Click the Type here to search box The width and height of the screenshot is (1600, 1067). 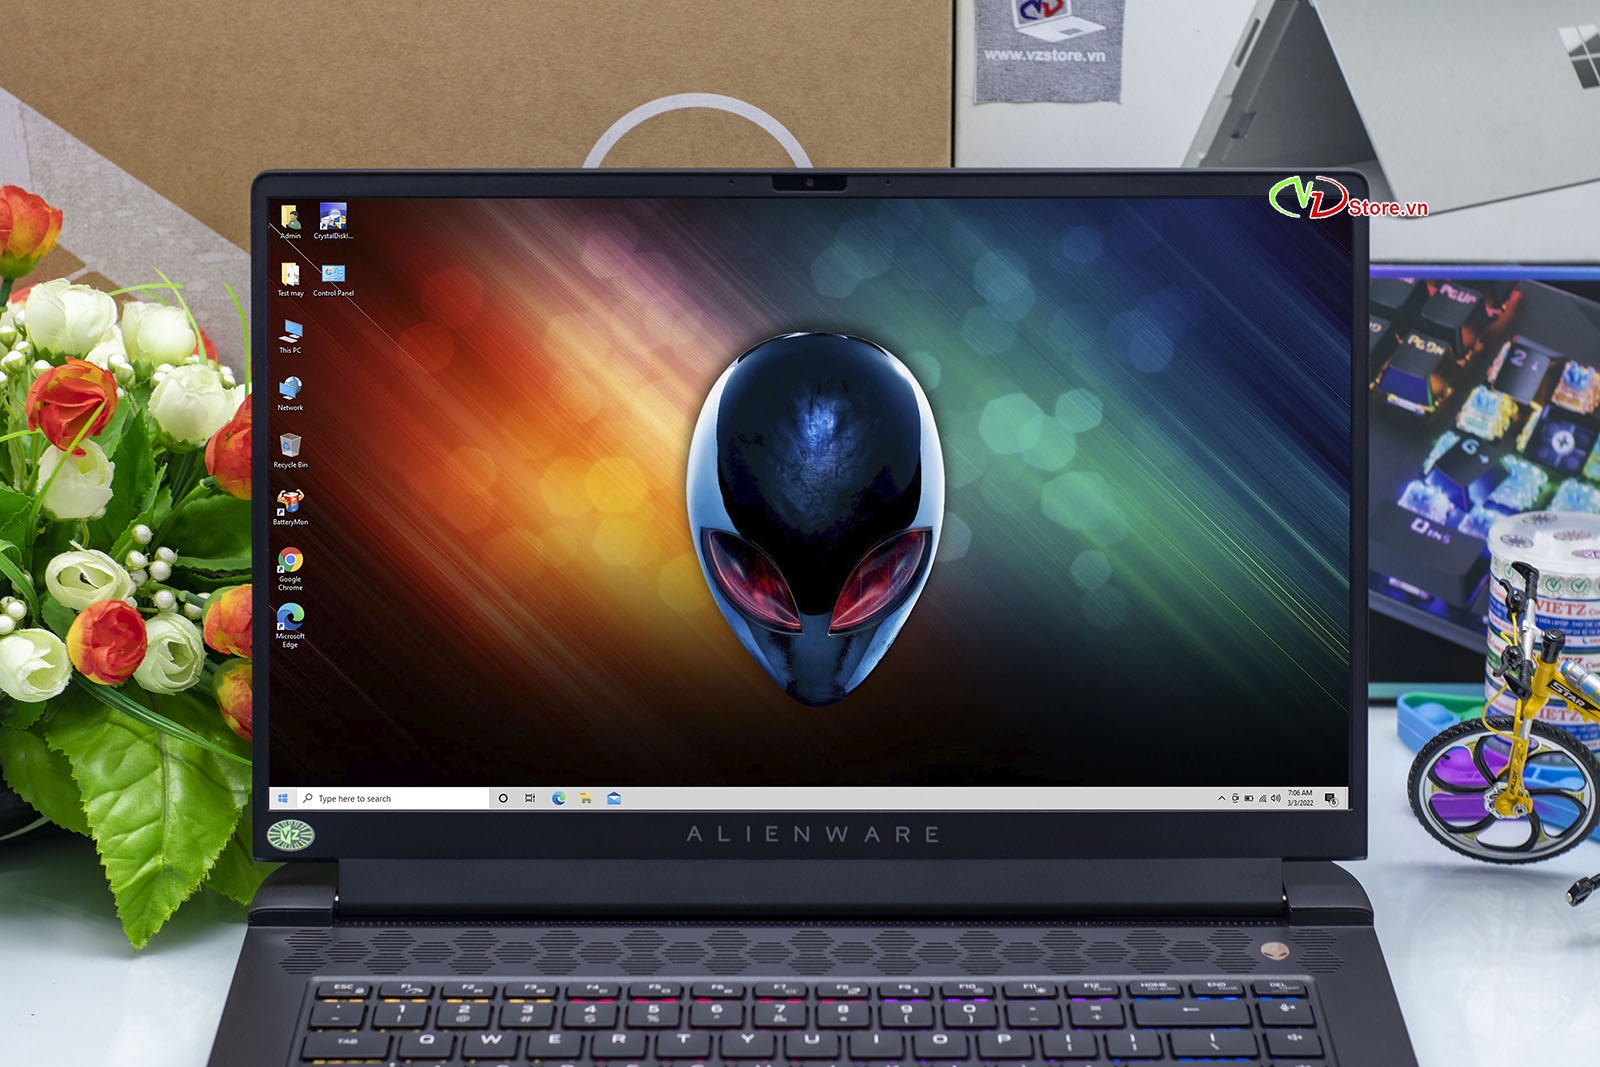tap(393, 798)
